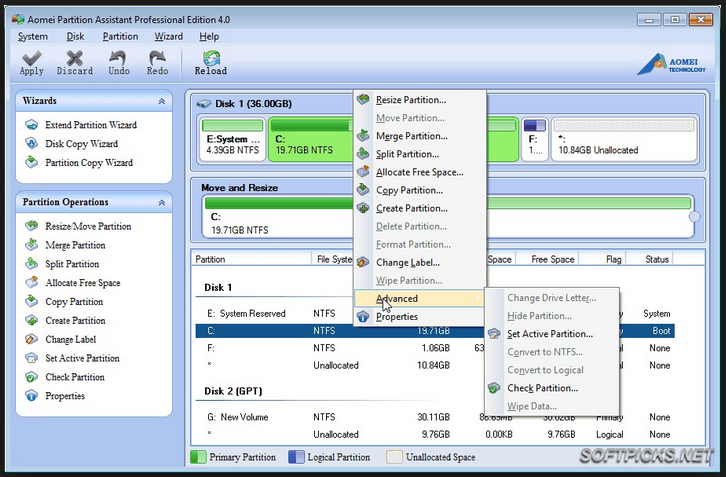
Task: Click the Redo arrow toolbar icon
Action: tap(157, 58)
